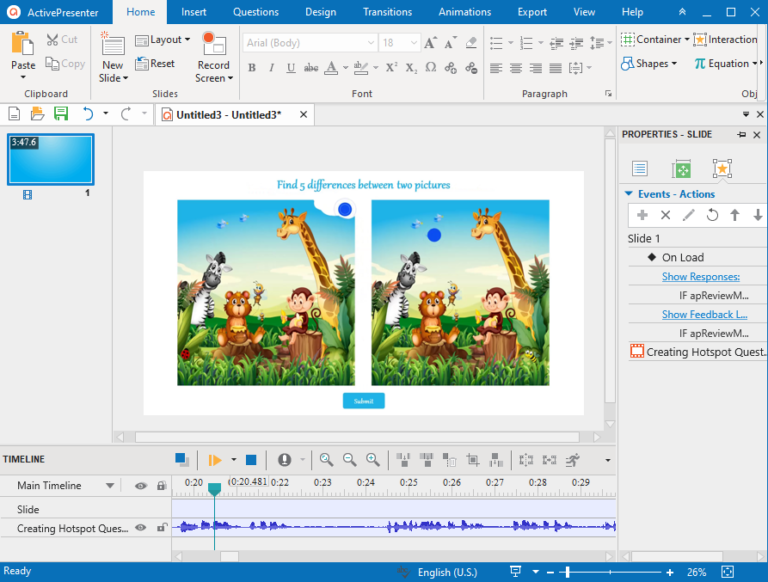This screenshot has width=768, height=582.
Task: Switch to the Questions ribbon tab
Action: pyautogui.click(x=256, y=12)
